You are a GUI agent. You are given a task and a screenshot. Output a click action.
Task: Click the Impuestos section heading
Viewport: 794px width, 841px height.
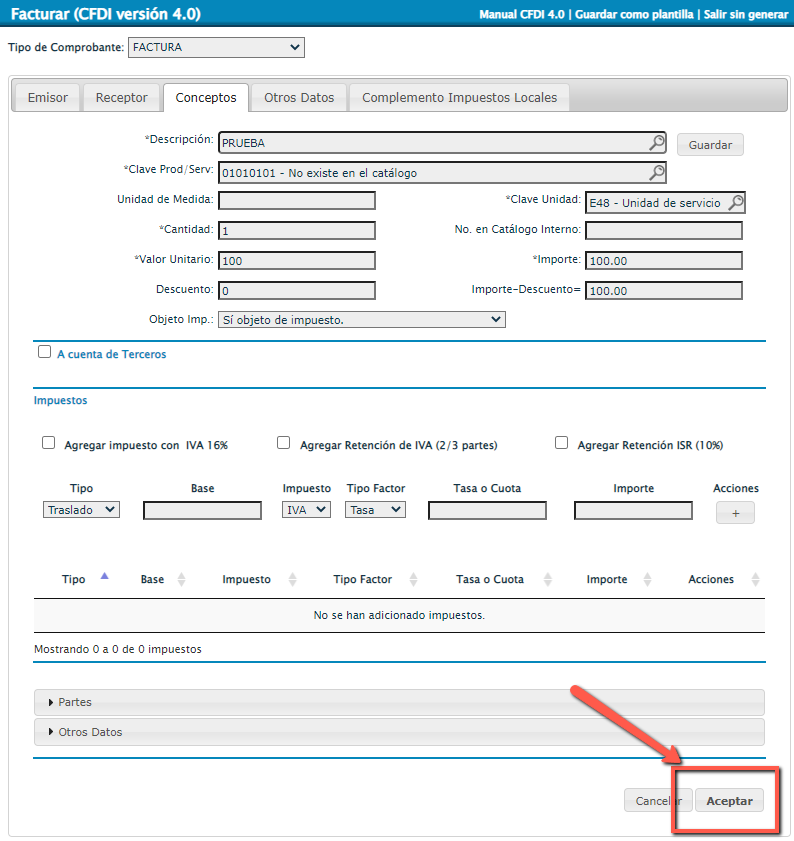coord(60,400)
